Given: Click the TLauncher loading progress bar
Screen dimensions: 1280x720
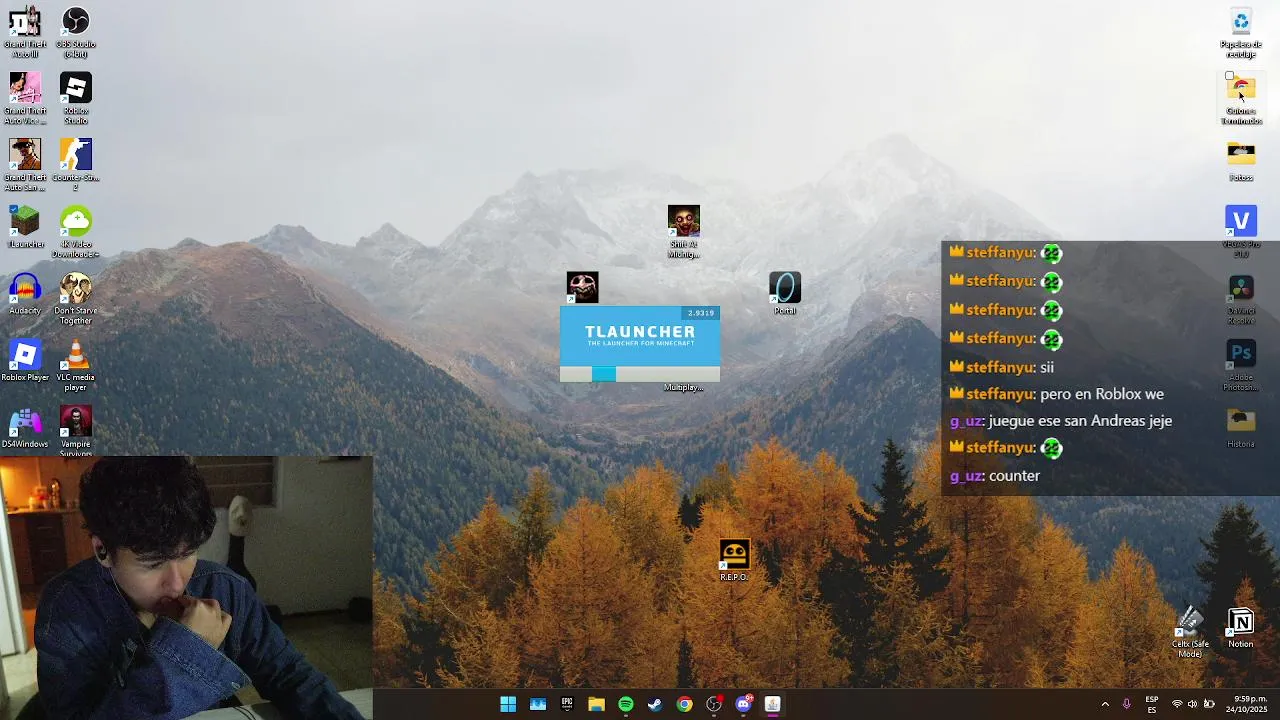Looking at the screenshot, I should 640,374.
